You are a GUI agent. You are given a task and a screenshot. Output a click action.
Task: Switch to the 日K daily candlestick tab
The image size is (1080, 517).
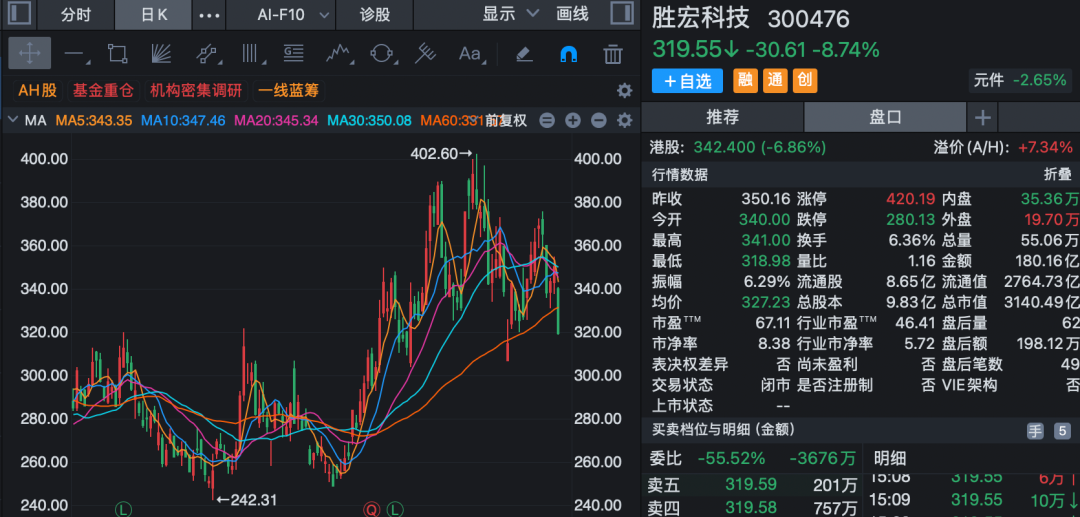tap(154, 14)
